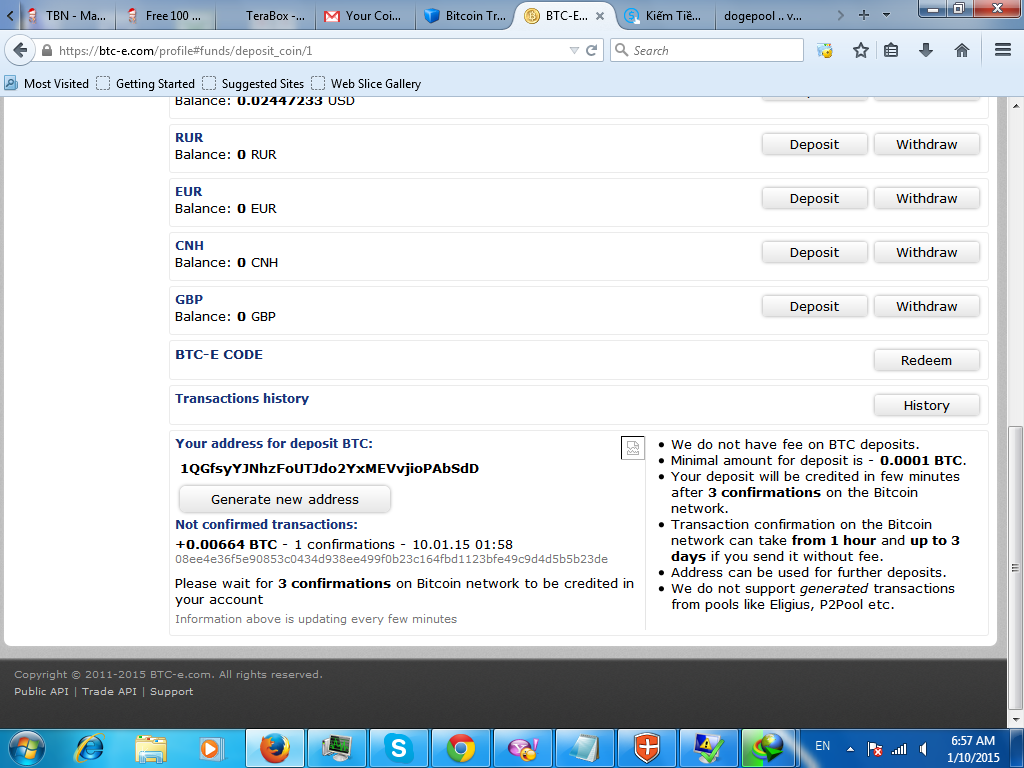
Task: Open Skype from the taskbar
Action: coord(398,748)
